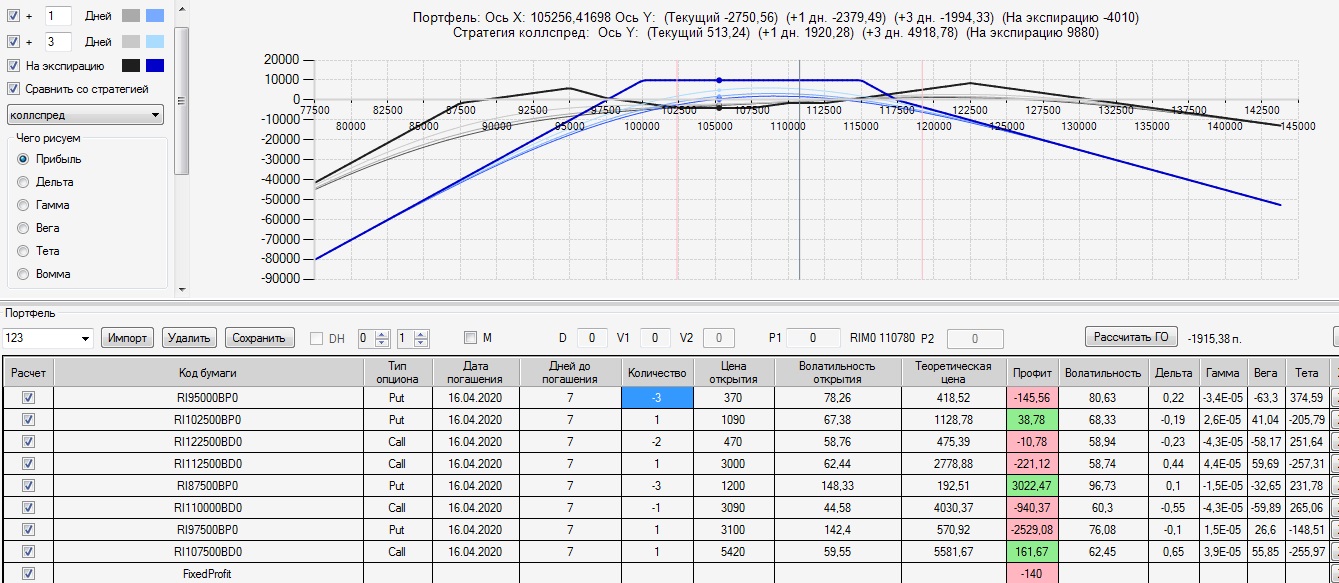This screenshot has width=1339, height=583.
Task: Click the Сохранить button
Action: point(261,338)
